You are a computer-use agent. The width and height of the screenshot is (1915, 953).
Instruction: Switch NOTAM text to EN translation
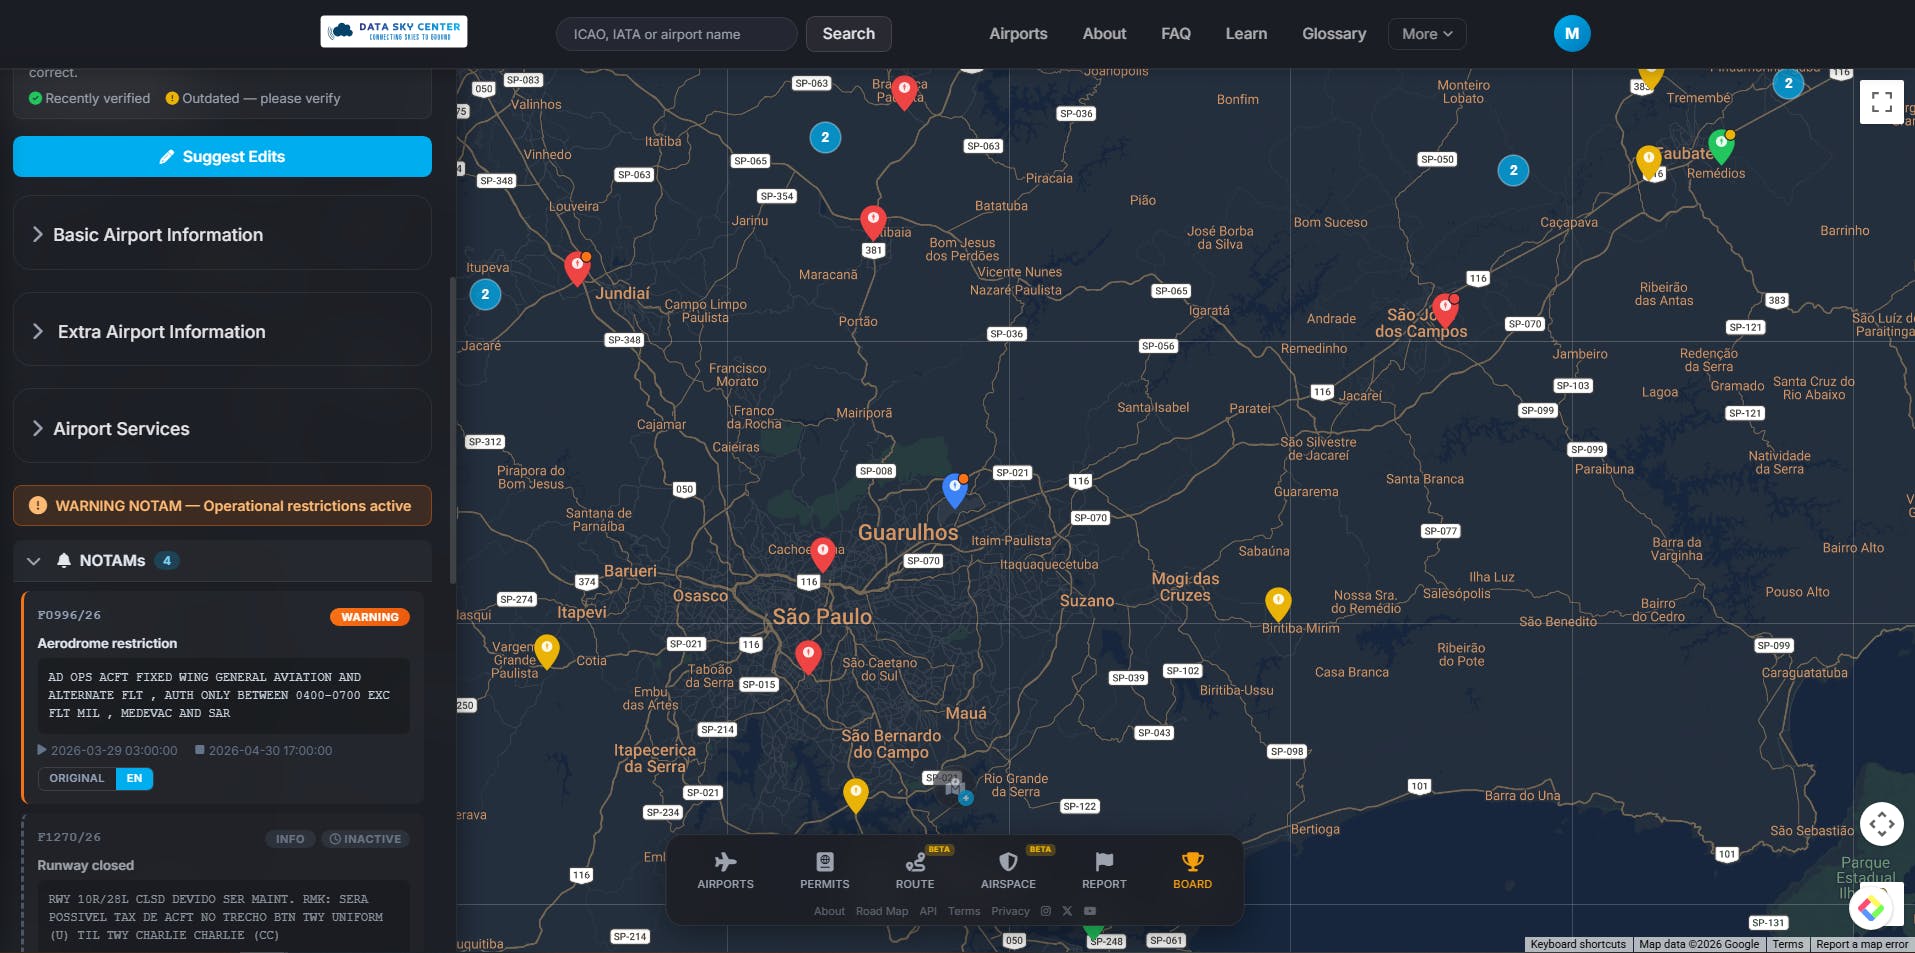(135, 778)
